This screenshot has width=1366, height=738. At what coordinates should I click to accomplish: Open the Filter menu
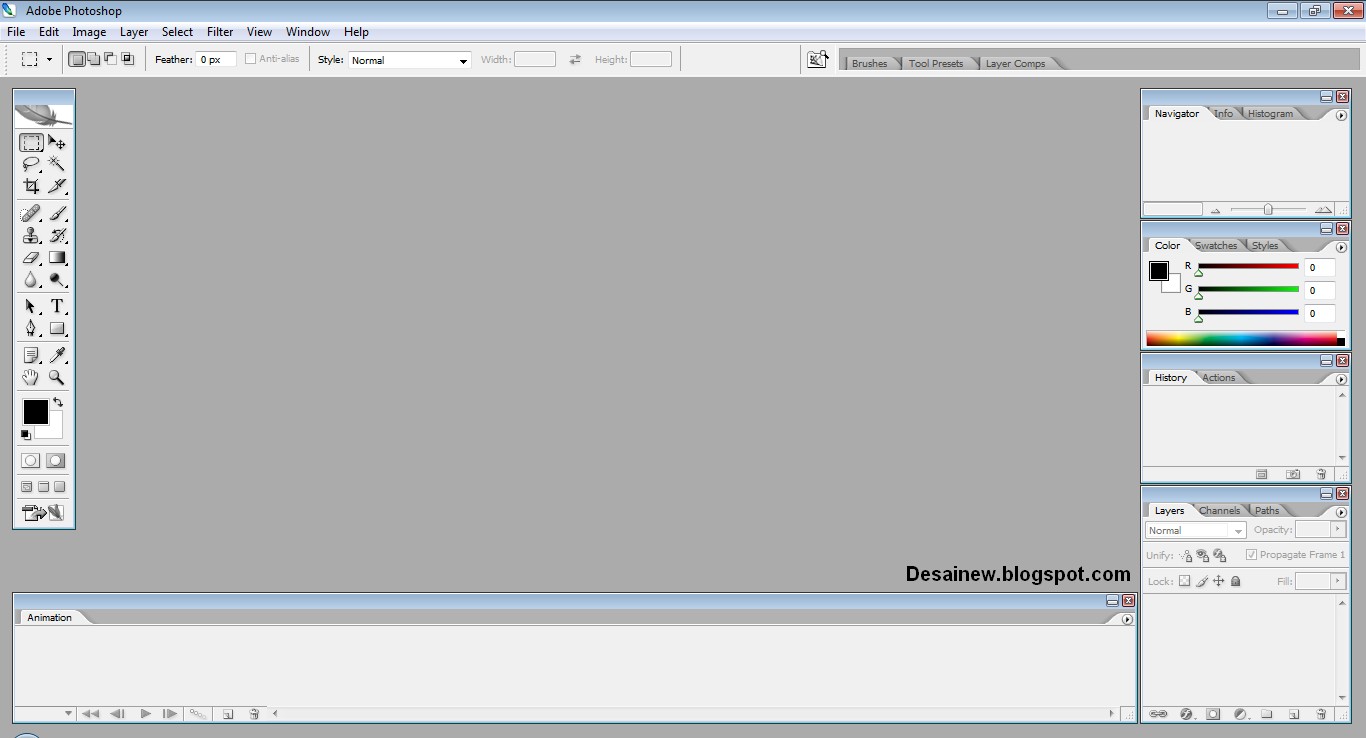(x=220, y=32)
